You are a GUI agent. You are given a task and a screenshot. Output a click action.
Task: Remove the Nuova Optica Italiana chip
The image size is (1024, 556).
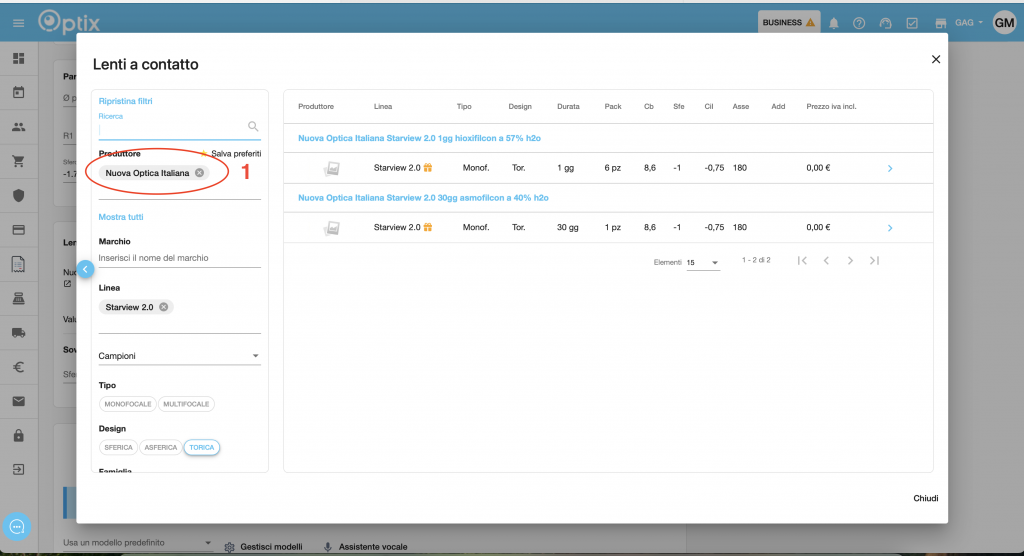pos(199,173)
